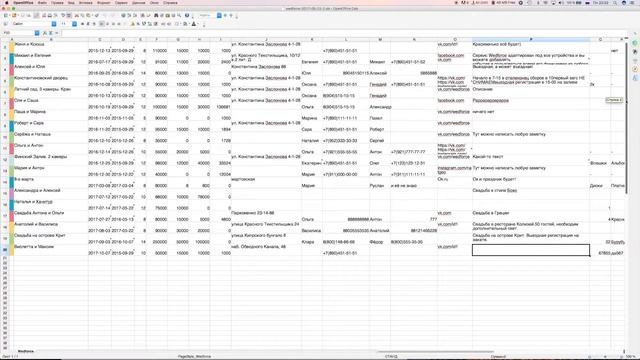Toggle left alignment

pos(102,24)
